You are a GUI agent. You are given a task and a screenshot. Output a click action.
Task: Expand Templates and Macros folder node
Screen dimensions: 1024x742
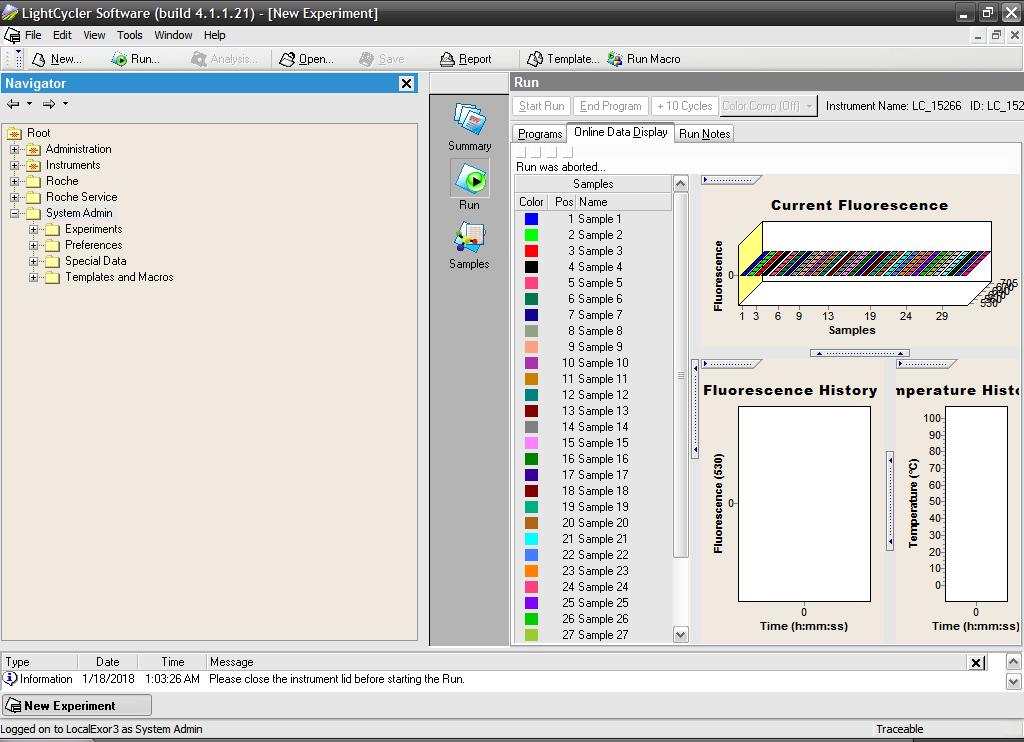pos(33,278)
